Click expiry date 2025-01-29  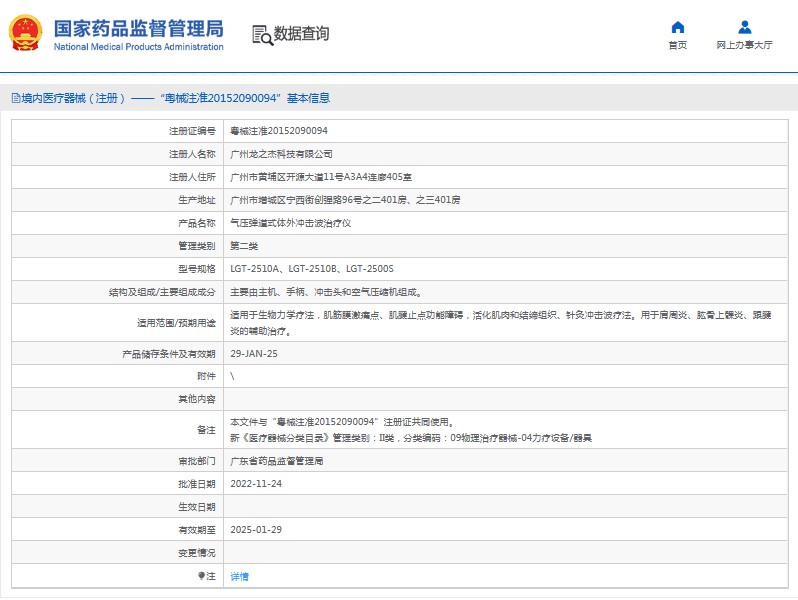point(255,530)
